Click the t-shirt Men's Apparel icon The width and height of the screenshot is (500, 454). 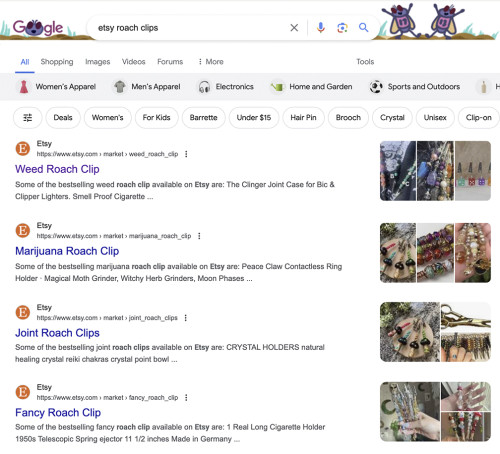(120, 87)
